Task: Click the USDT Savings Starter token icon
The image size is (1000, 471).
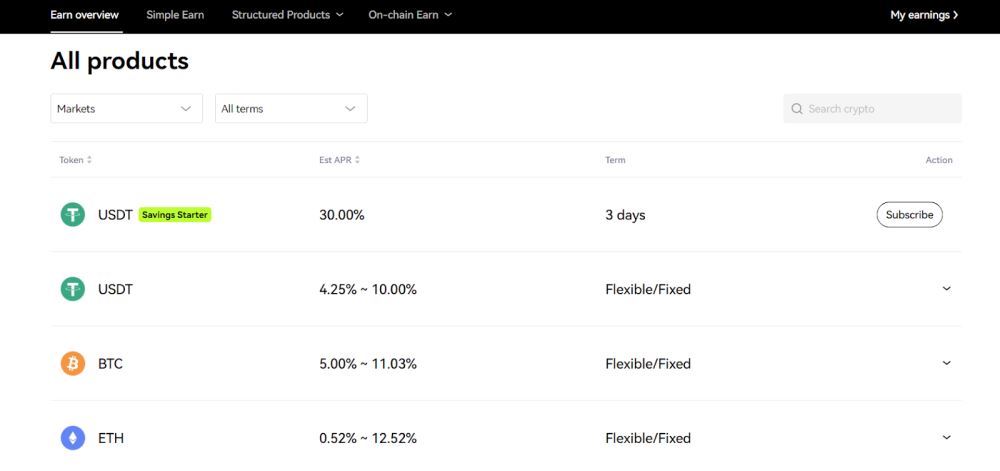Action: coord(73,215)
